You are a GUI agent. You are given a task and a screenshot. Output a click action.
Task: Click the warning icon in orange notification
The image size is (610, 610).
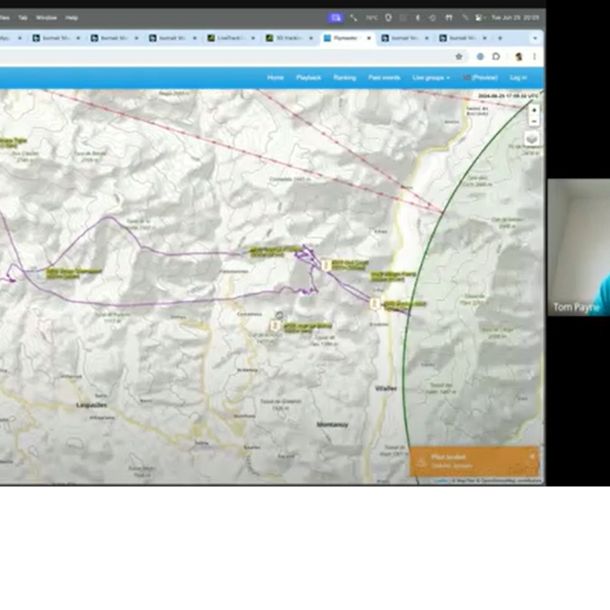point(421,461)
